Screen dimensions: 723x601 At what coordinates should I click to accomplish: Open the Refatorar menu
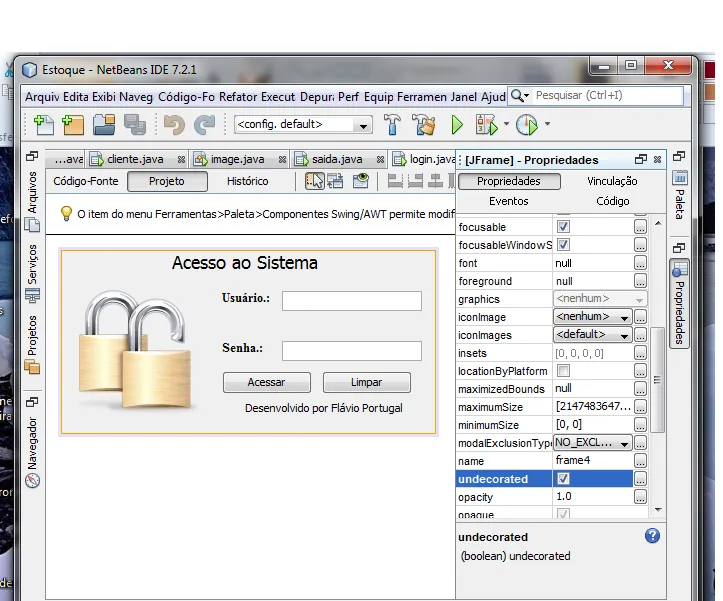238,97
